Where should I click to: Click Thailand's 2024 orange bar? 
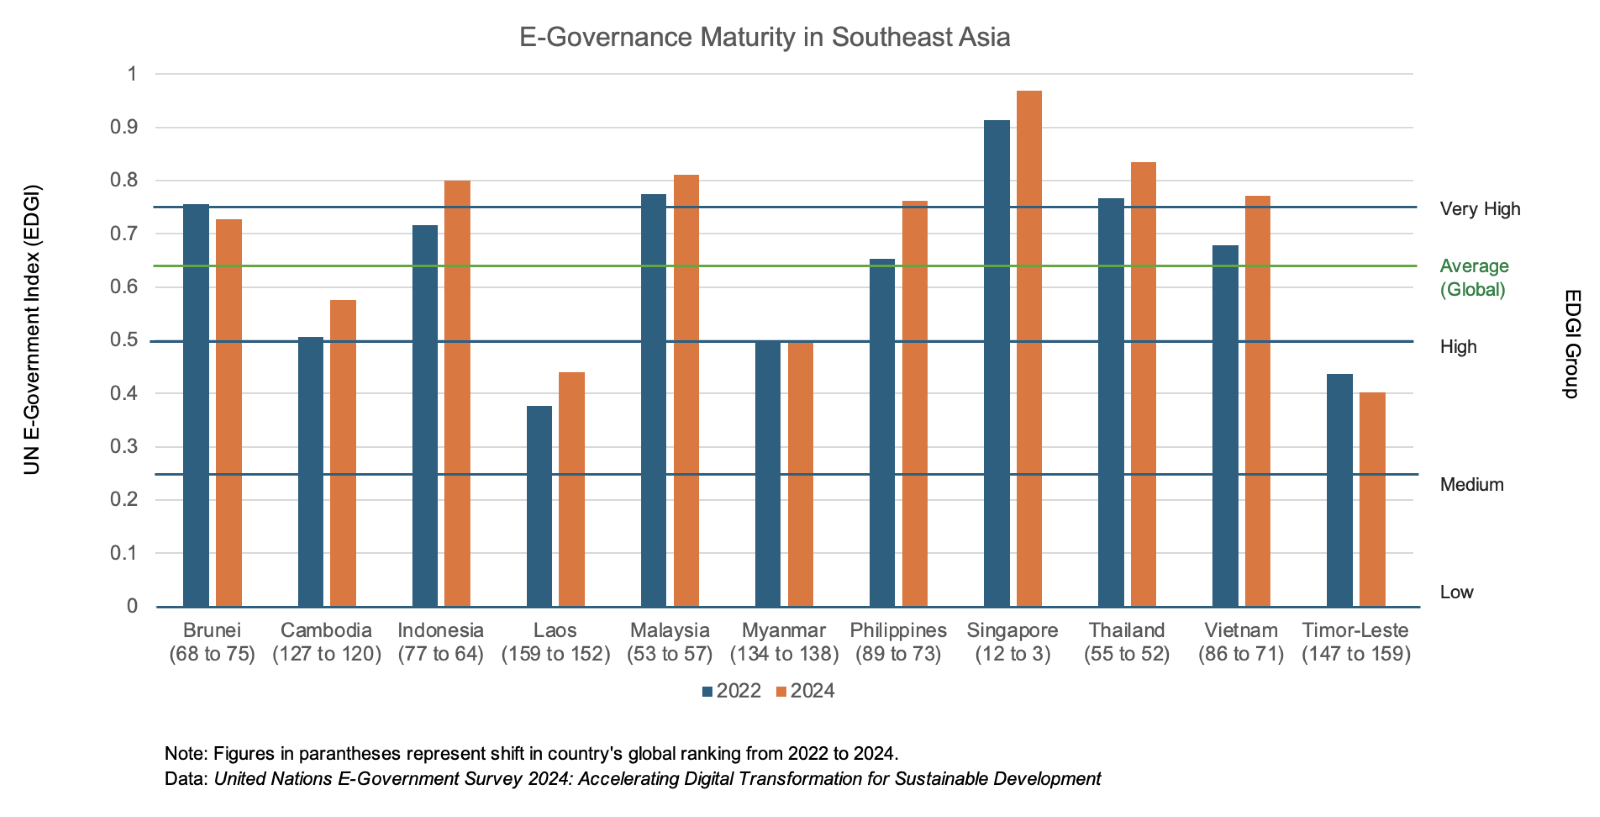coord(1143,384)
